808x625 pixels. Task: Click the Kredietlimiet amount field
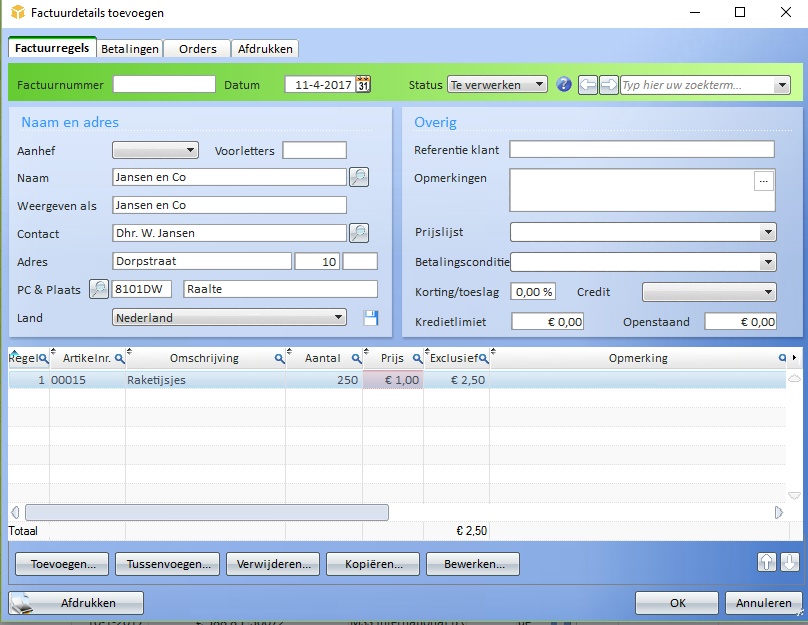point(547,322)
